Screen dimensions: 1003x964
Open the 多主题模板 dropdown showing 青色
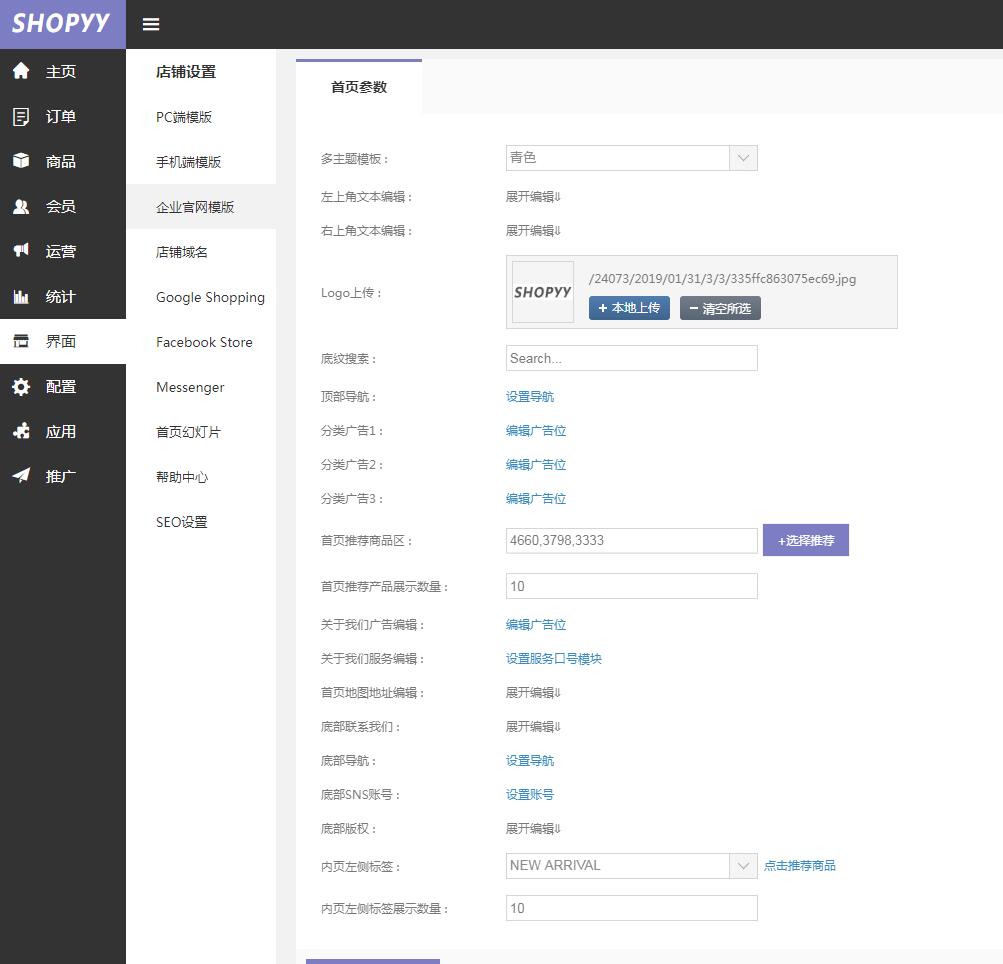coord(631,158)
